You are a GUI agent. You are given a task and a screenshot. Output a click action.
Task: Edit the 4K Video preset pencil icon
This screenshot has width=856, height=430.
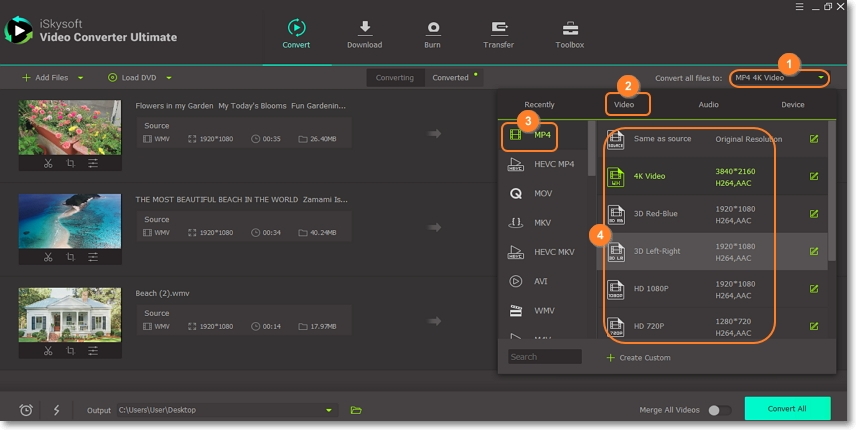pos(814,176)
